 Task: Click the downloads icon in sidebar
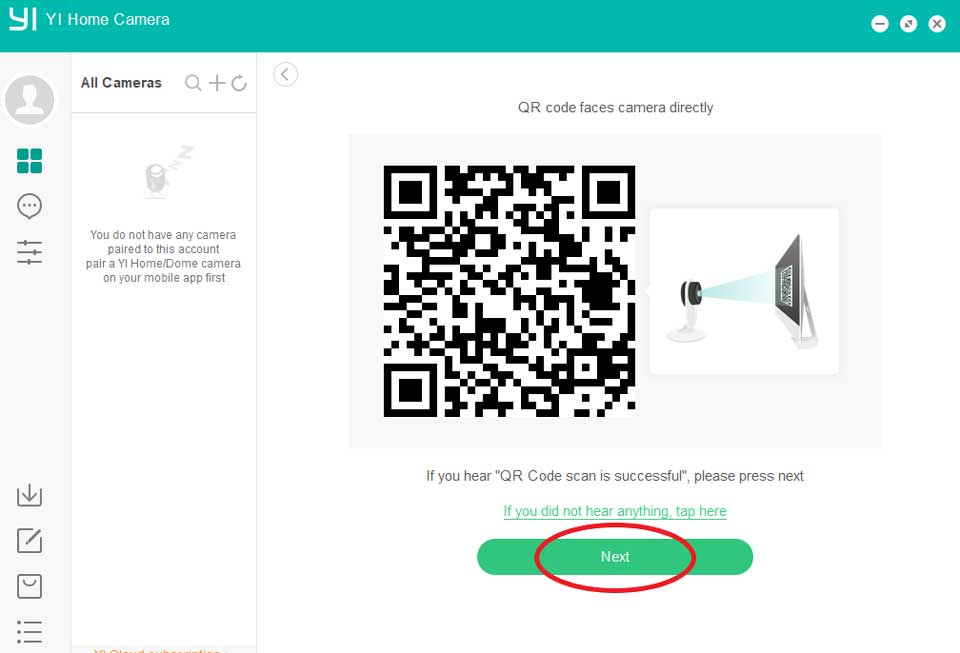pyautogui.click(x=30, y=495)
